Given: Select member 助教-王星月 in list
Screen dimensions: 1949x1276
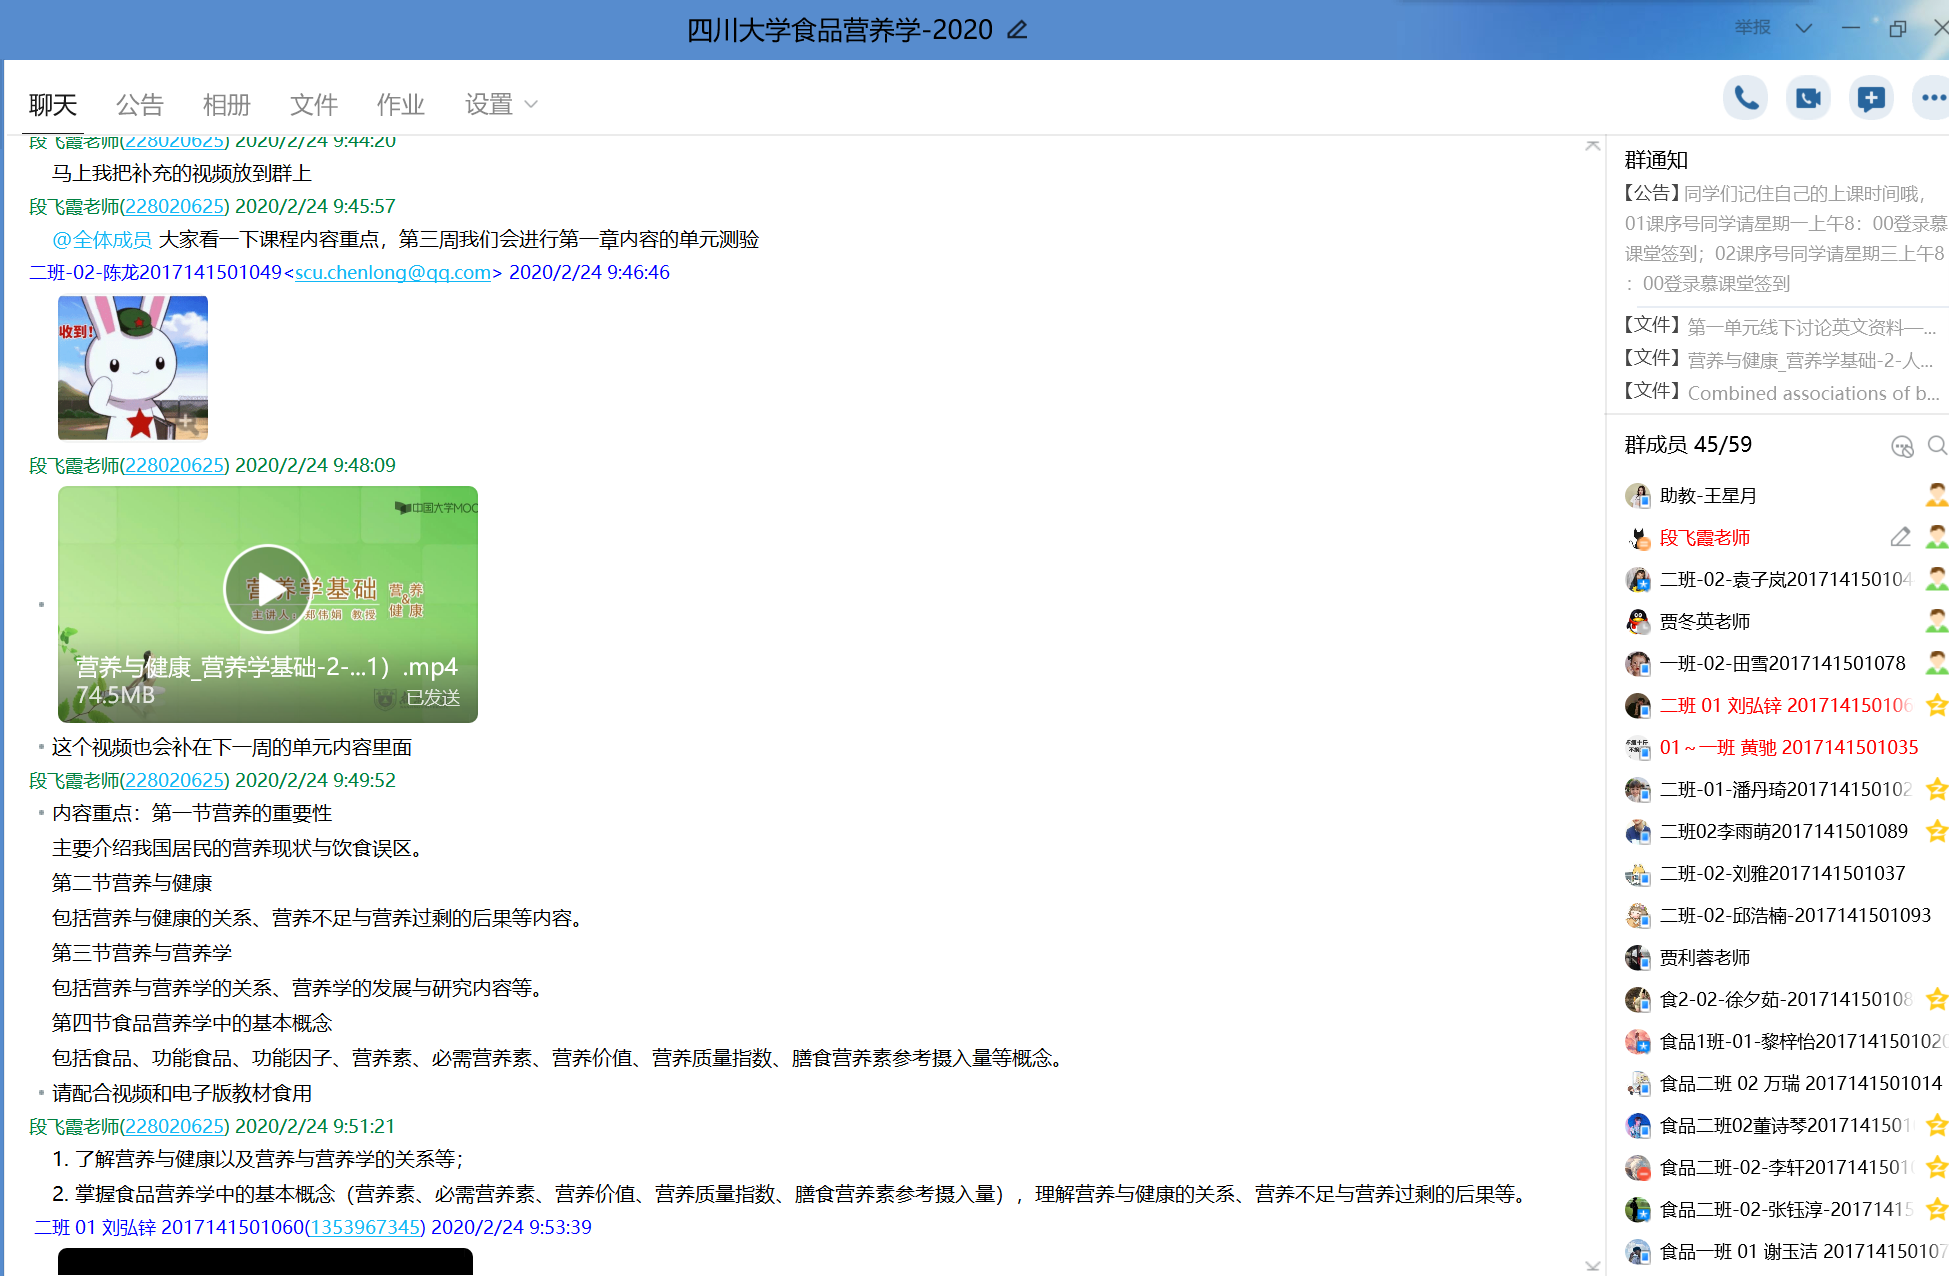Looking at the screenshot, I should [1707, 496].
